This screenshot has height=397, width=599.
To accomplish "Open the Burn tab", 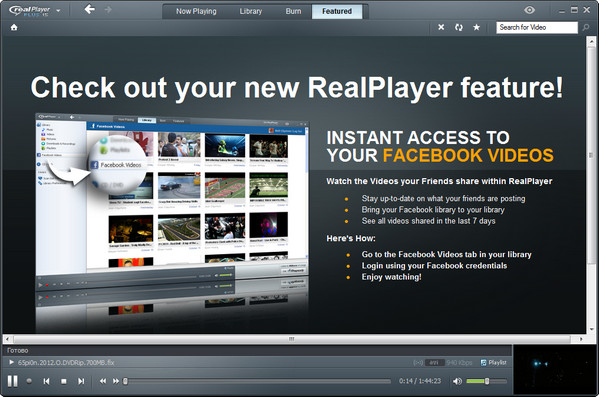I will coord(293,11).
